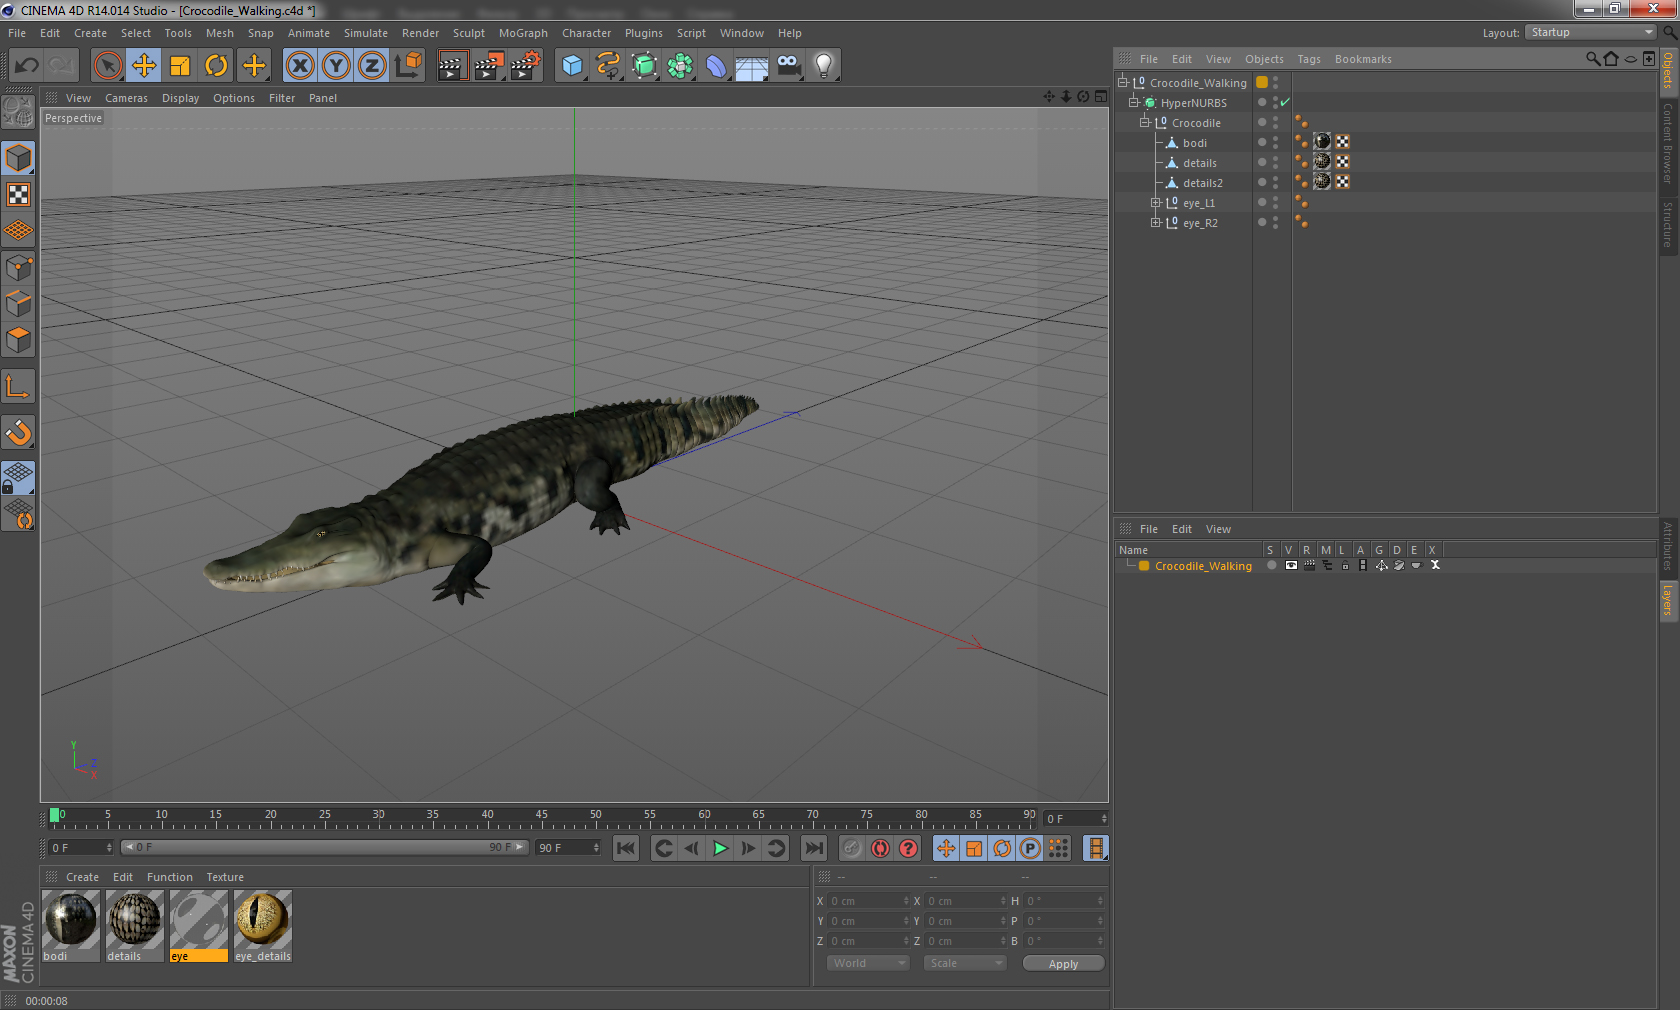The width and height of the screenshot is (1680, 1010).
Task: Render to Picture Viewer
Action: (x=489, y=66)
